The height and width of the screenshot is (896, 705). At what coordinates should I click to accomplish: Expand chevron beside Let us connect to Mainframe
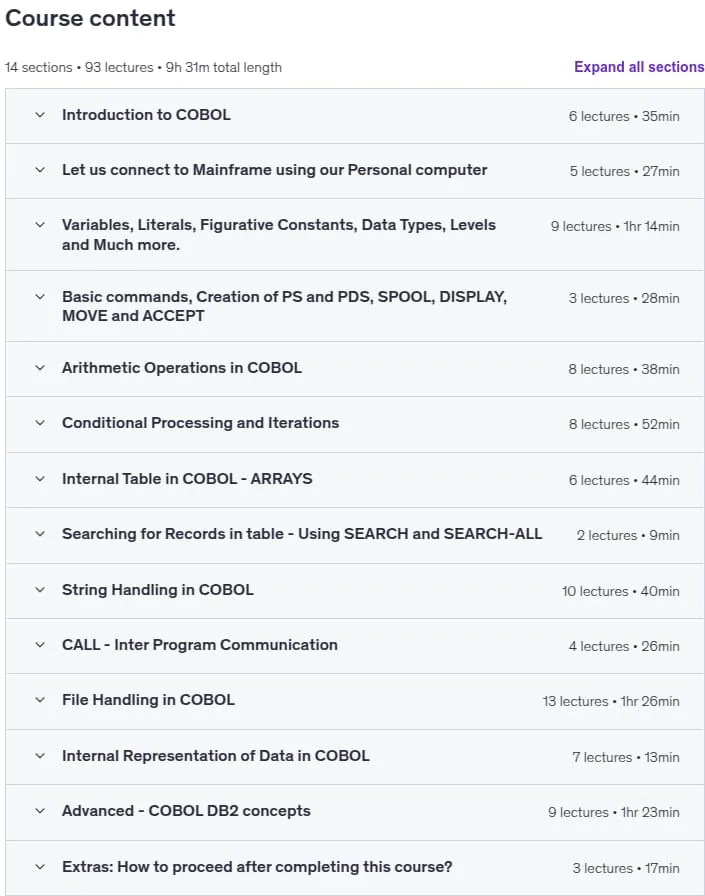[40, 170]
